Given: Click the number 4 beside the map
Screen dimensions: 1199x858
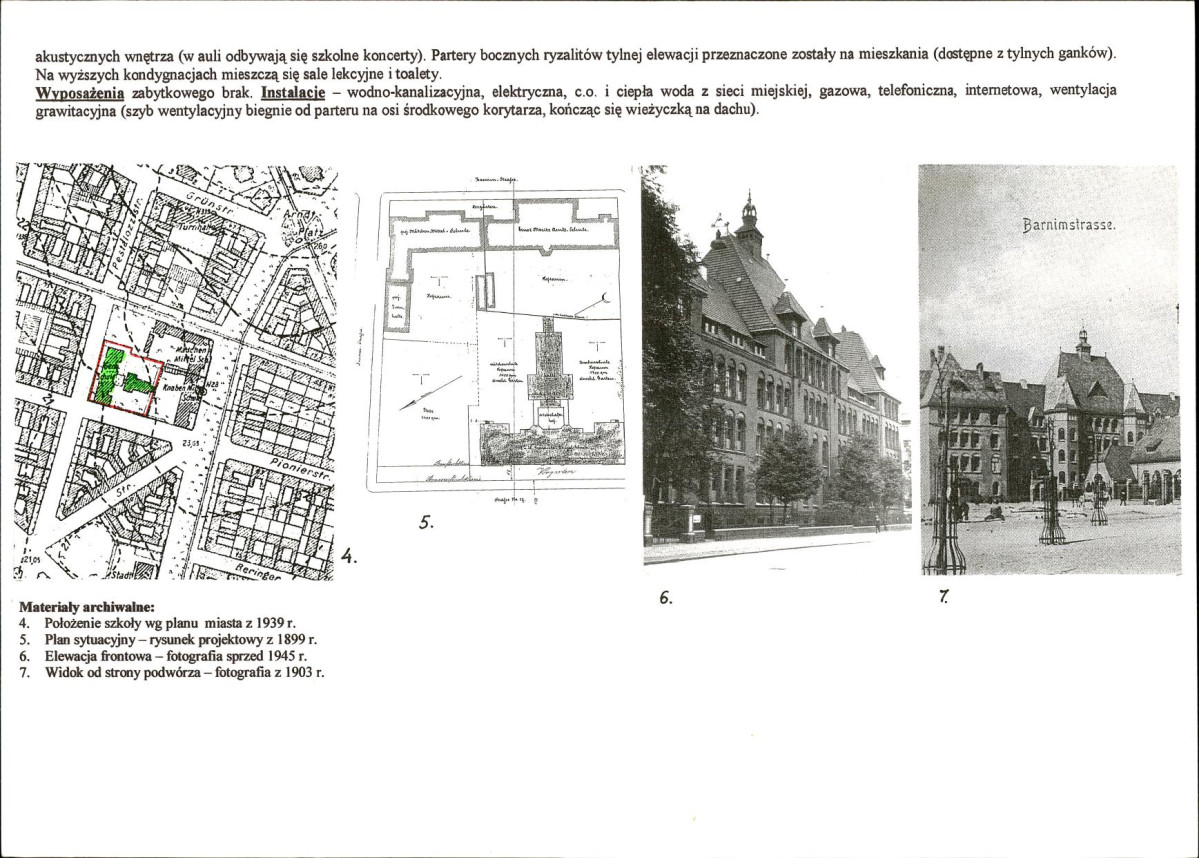Looking at the screenshot, I should [x=348, y=553].
